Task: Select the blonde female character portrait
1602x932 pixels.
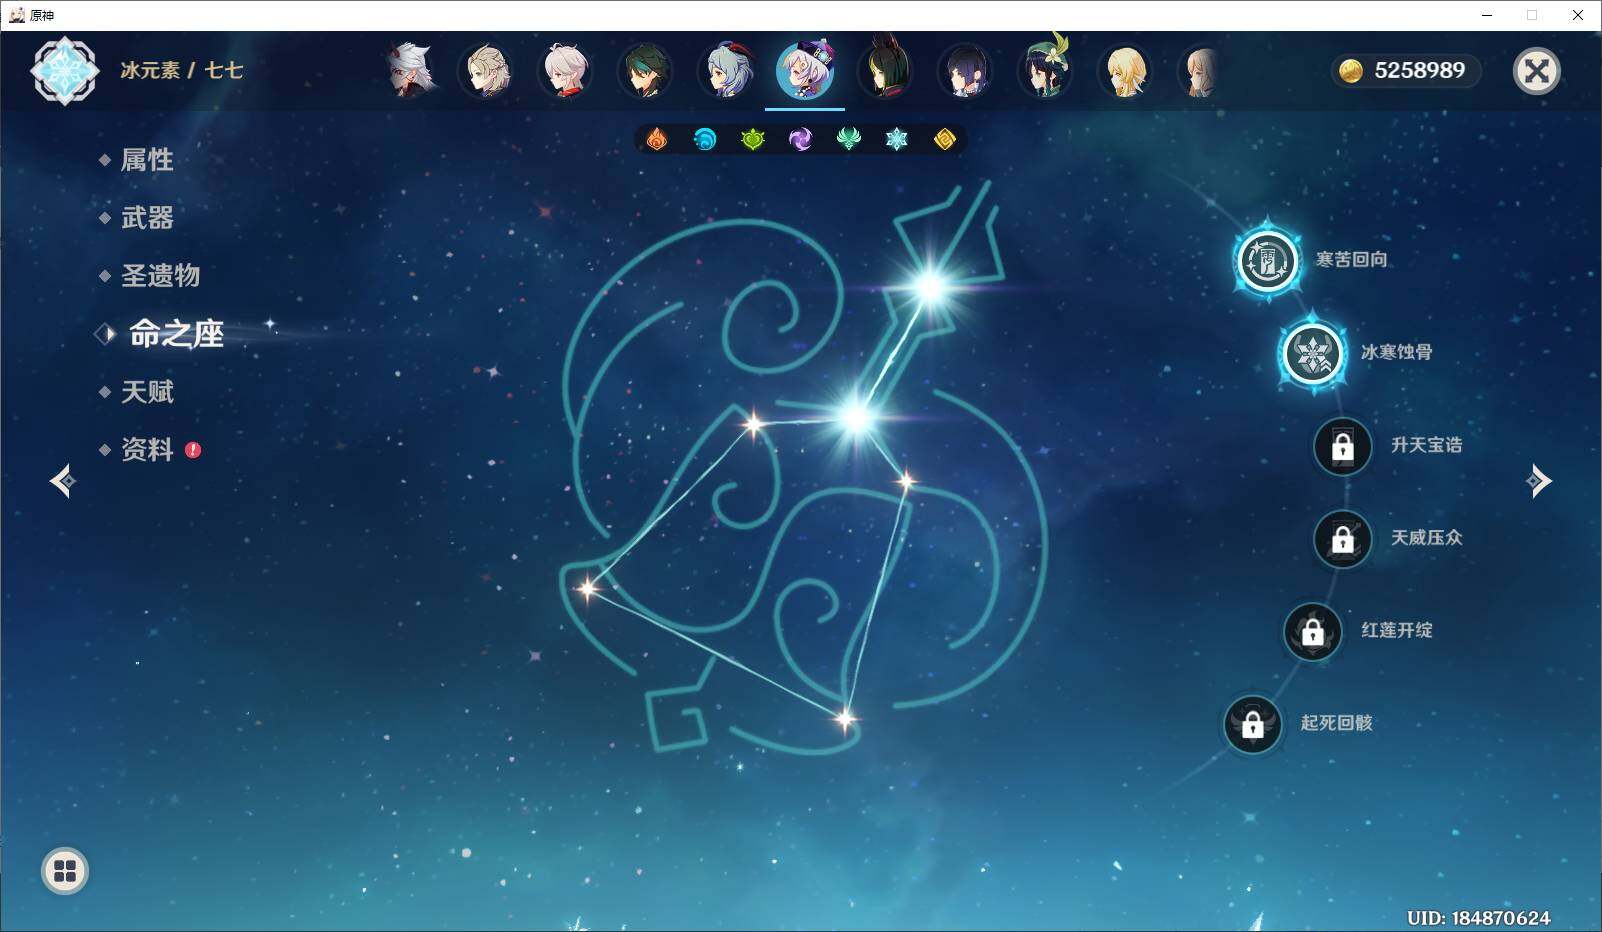Action: pos(1126,70)
